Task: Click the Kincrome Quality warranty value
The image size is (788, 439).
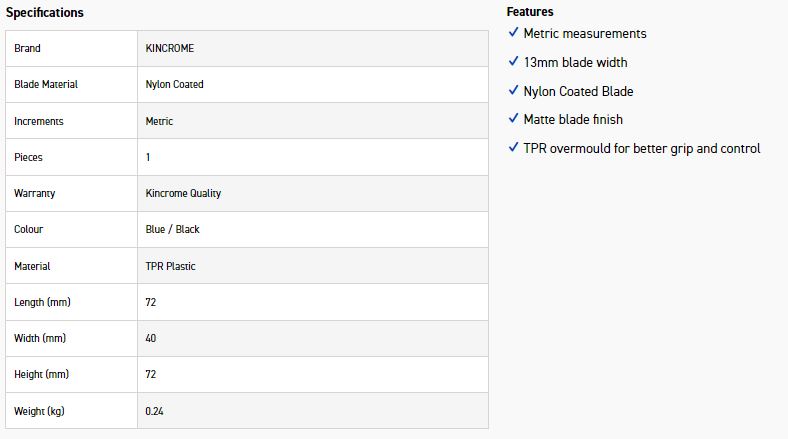Action: (x=183, y=193)
